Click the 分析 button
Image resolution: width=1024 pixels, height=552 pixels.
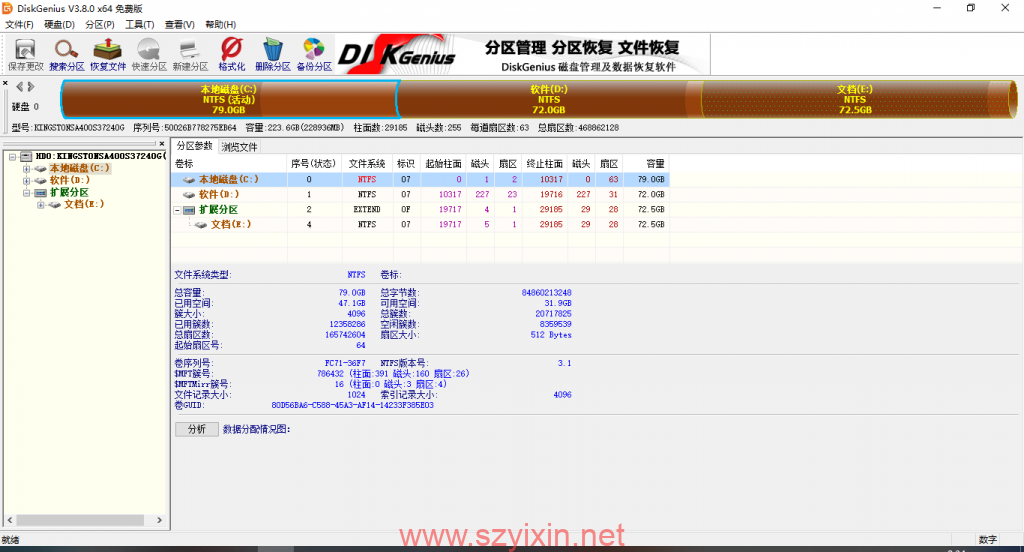click(x=197, y=429)
